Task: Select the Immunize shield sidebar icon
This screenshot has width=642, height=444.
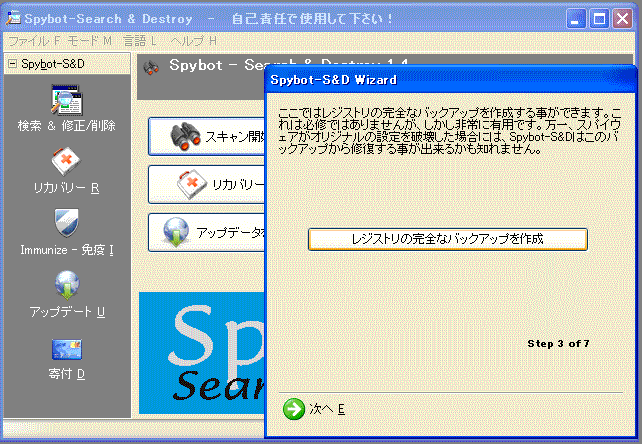Action: pos(66,222)
